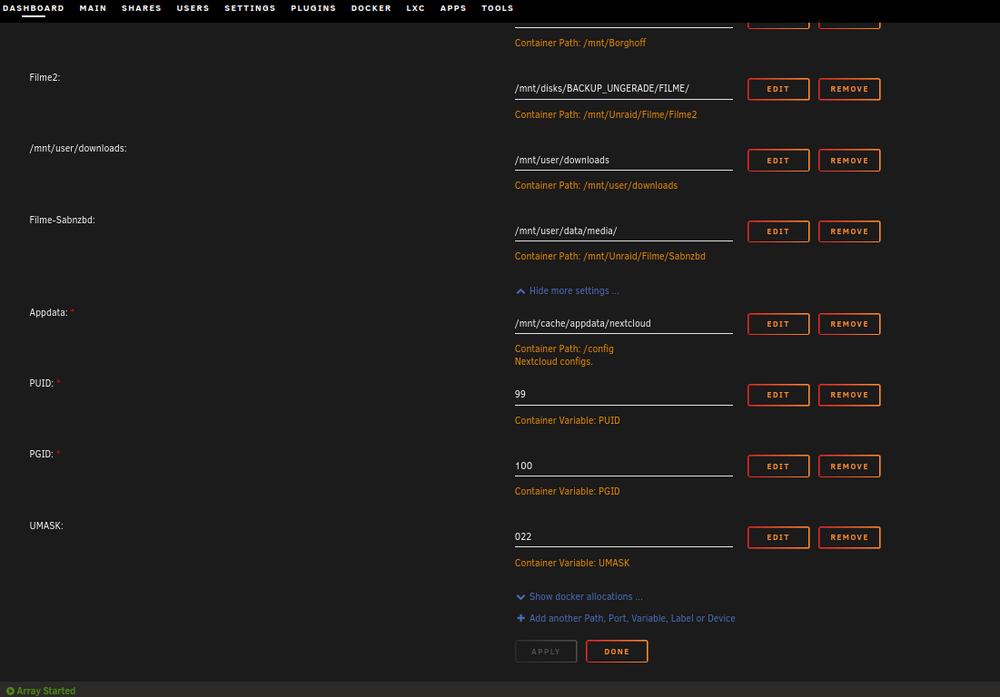
Task: Edit the PUID variable
Action: tap(778, 395)
